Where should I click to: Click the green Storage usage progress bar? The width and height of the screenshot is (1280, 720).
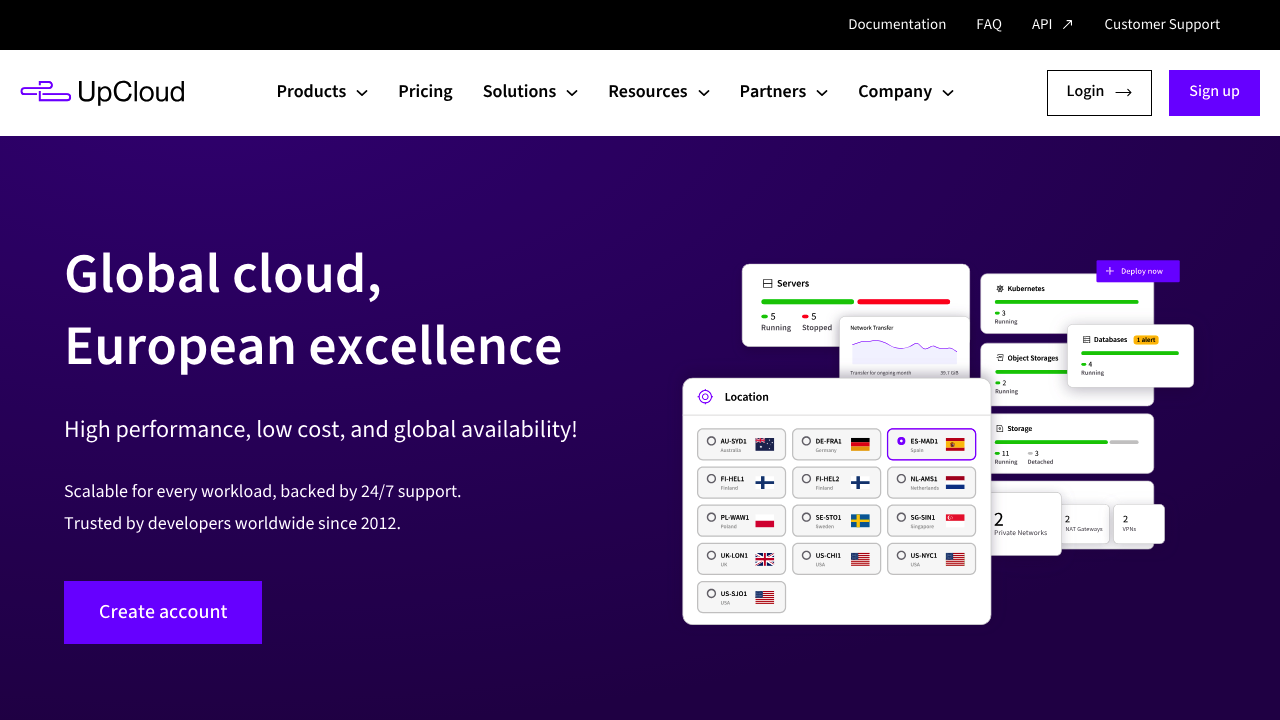click(x=1050, y=442)
